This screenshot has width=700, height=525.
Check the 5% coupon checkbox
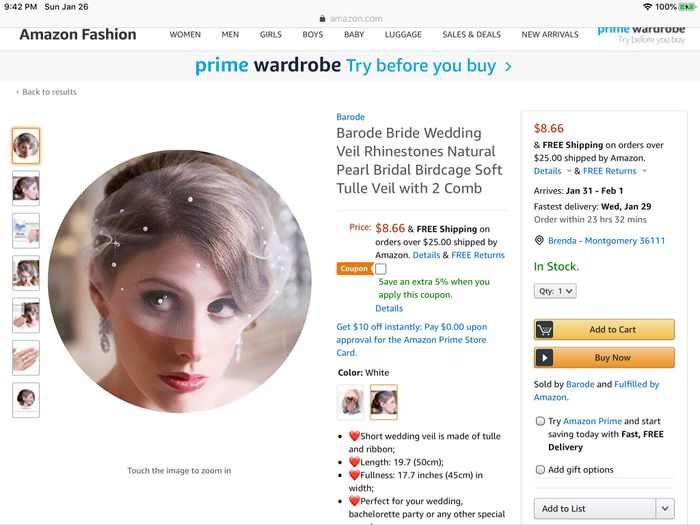point(381,269)
